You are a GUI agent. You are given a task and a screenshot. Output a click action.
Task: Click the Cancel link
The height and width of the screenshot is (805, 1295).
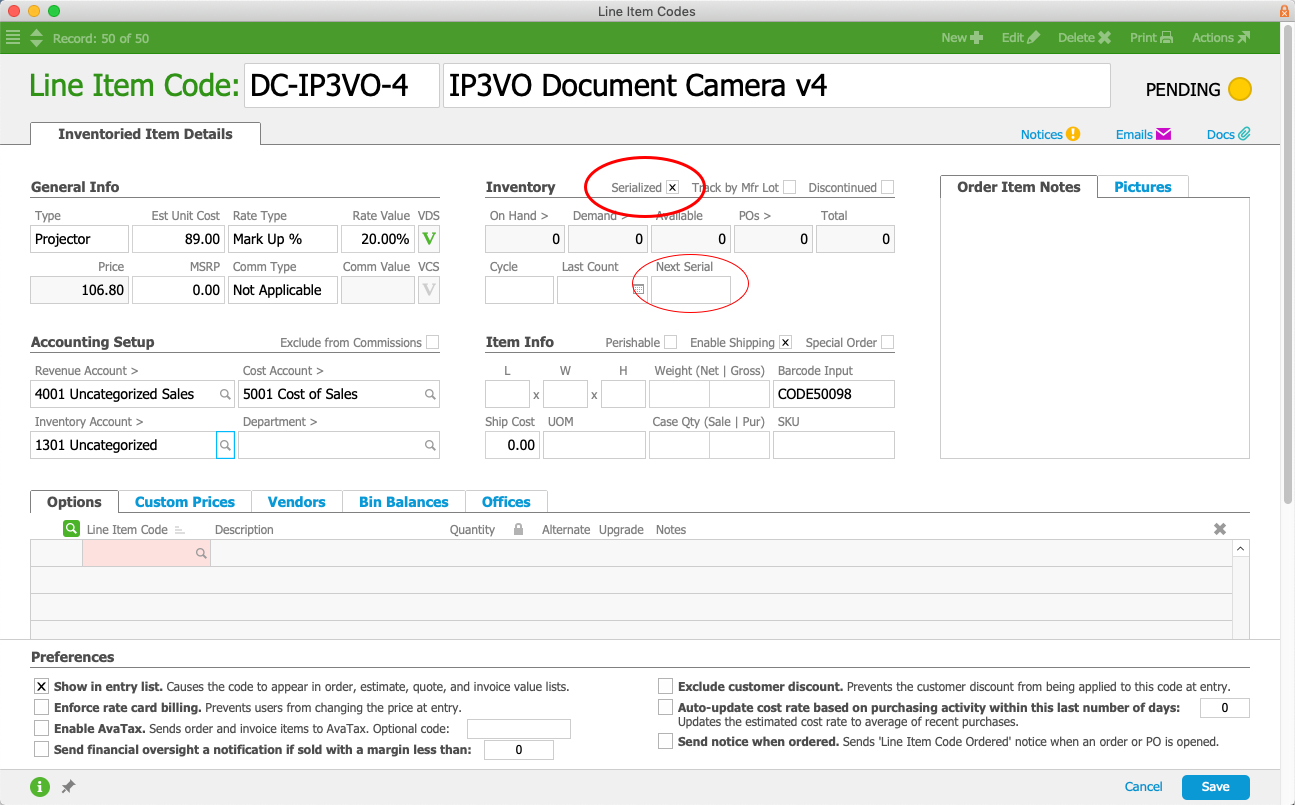point(1144,787)
